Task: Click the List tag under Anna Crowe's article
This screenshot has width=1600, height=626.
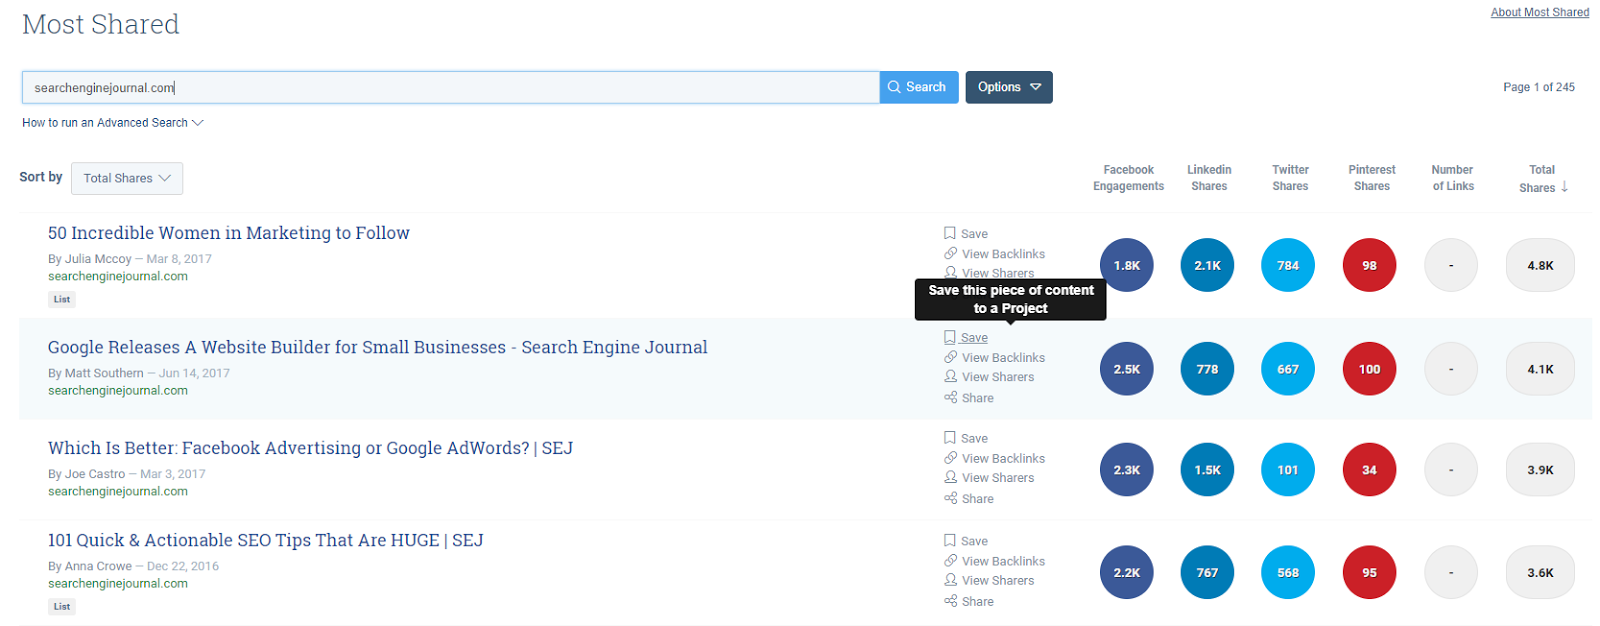Action: tap(62, 606)
